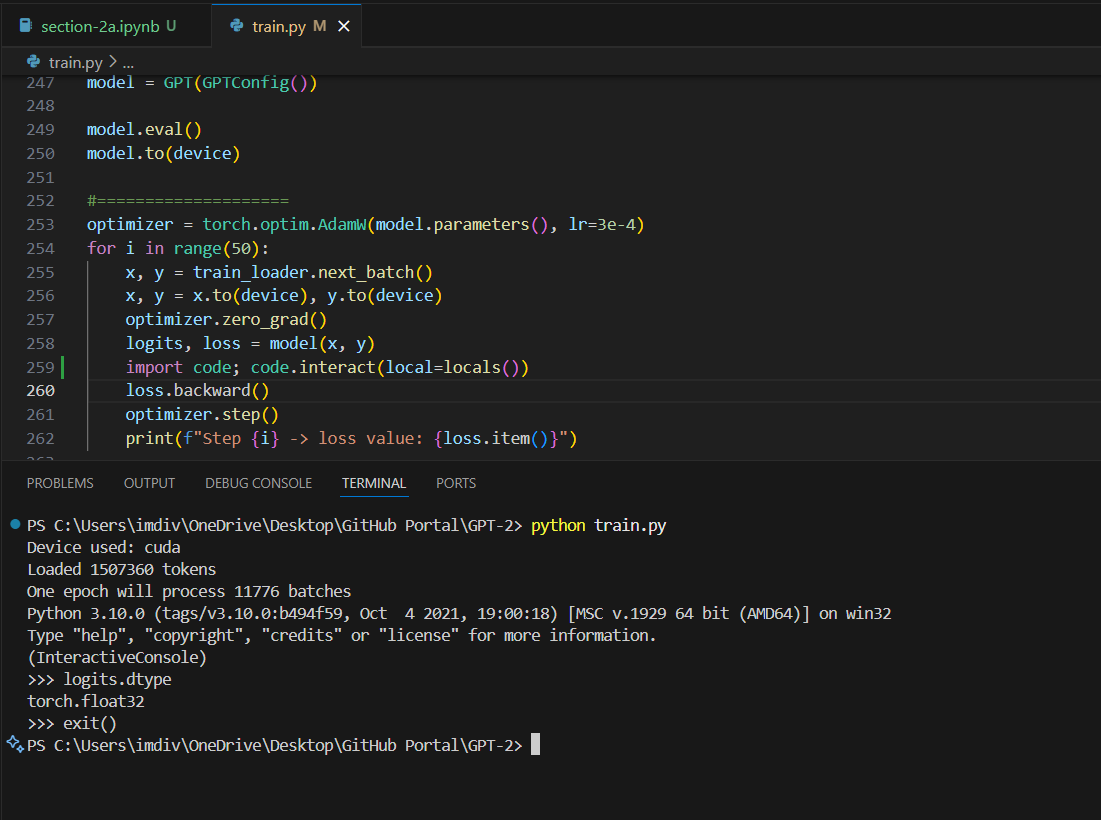This screenshot has width=1101, height=820.
Task: Place cursor on 'model.to(device)' line
Action: click(x=163, y=154)
